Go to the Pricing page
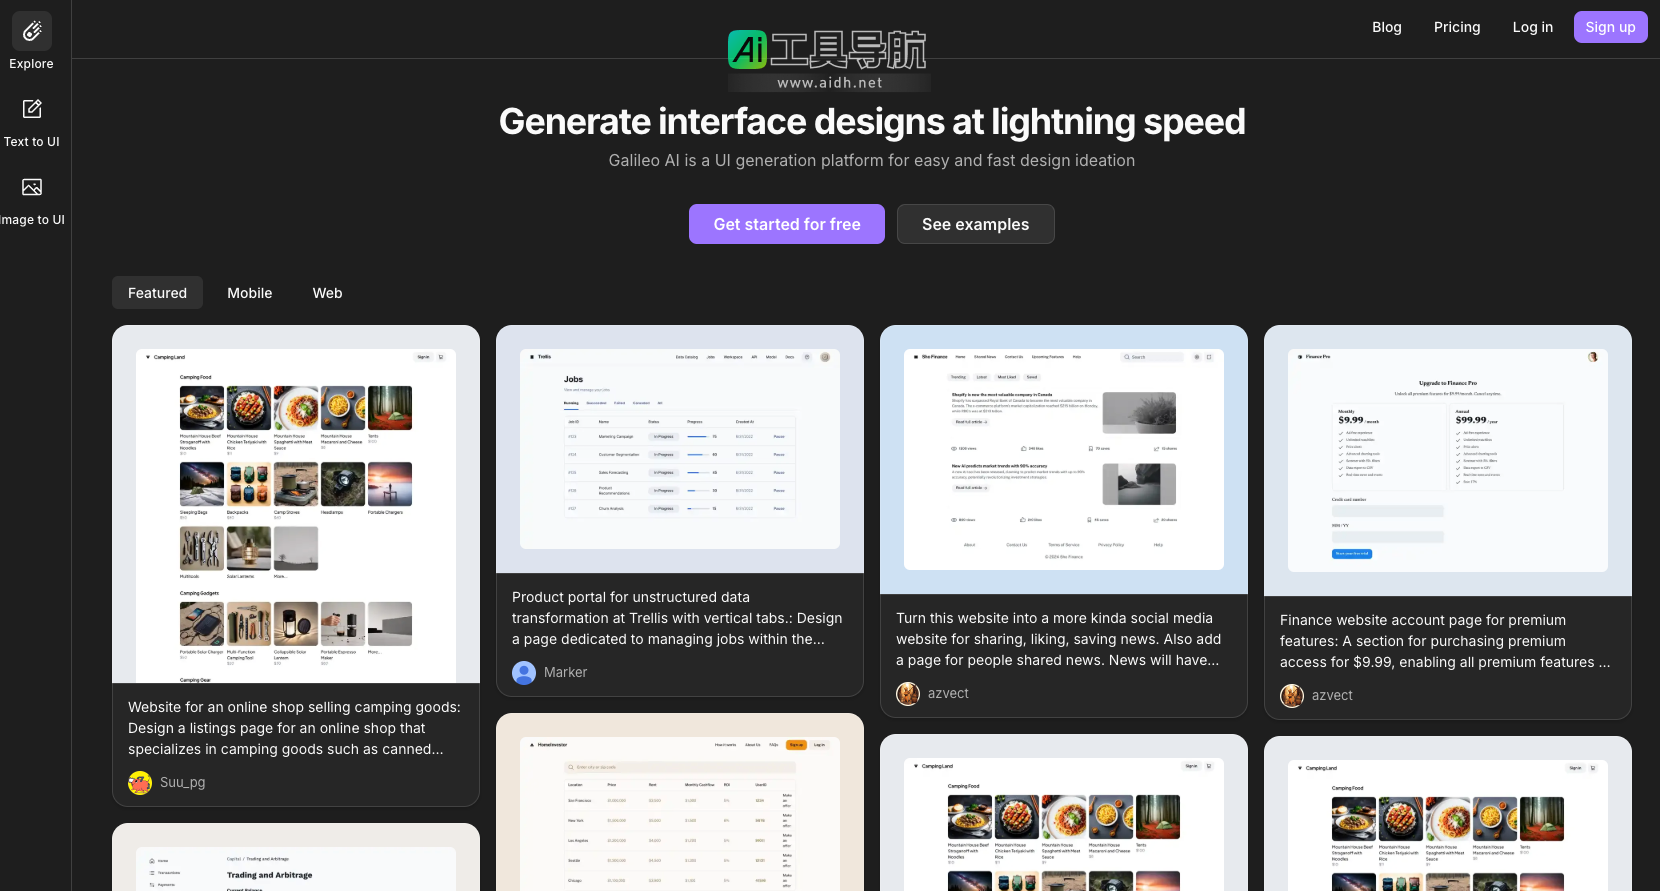Screen dimensions: 1660x891 coord(1456,27)
